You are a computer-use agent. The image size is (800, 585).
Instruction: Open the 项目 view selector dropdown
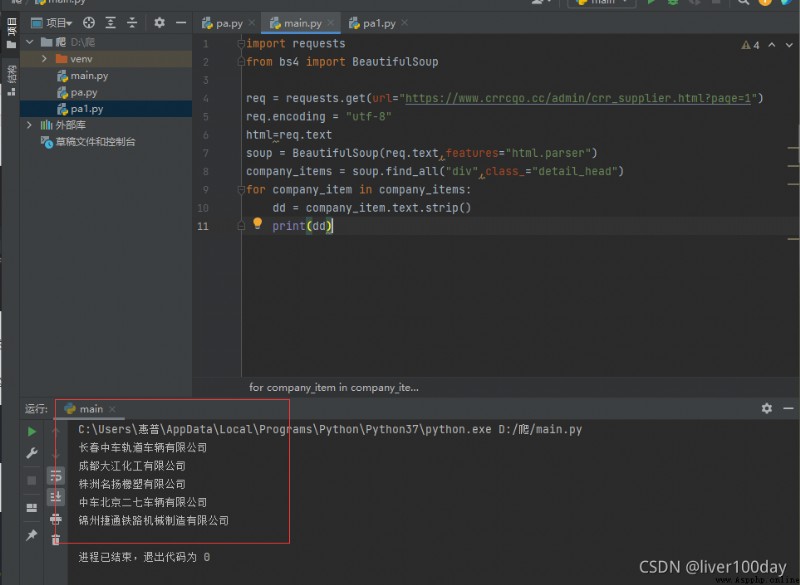52,23
